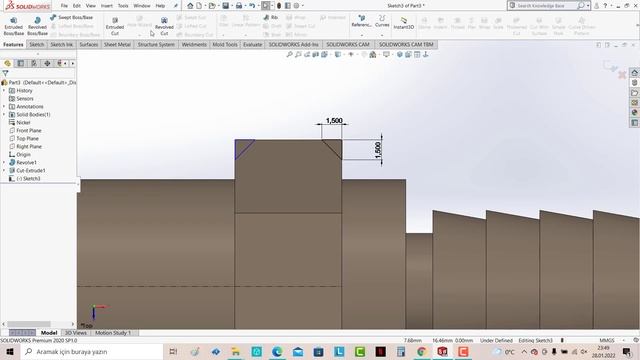This screenshot has height=360, width=640.
Task: Open the View menu
Action: 91,6
